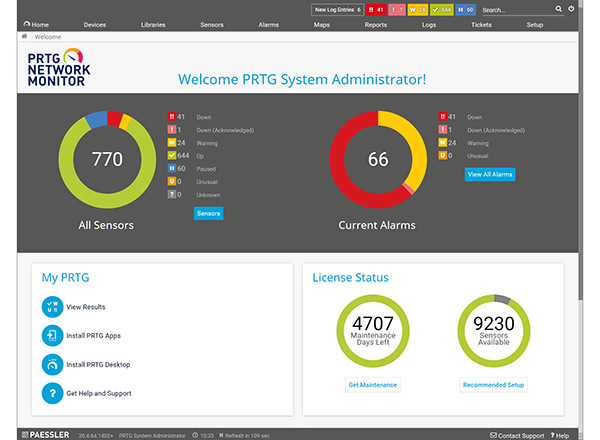The image size is (600, 440).
Task: Click the Refresh in 109 sec pause control
Action: coord(245,435)
